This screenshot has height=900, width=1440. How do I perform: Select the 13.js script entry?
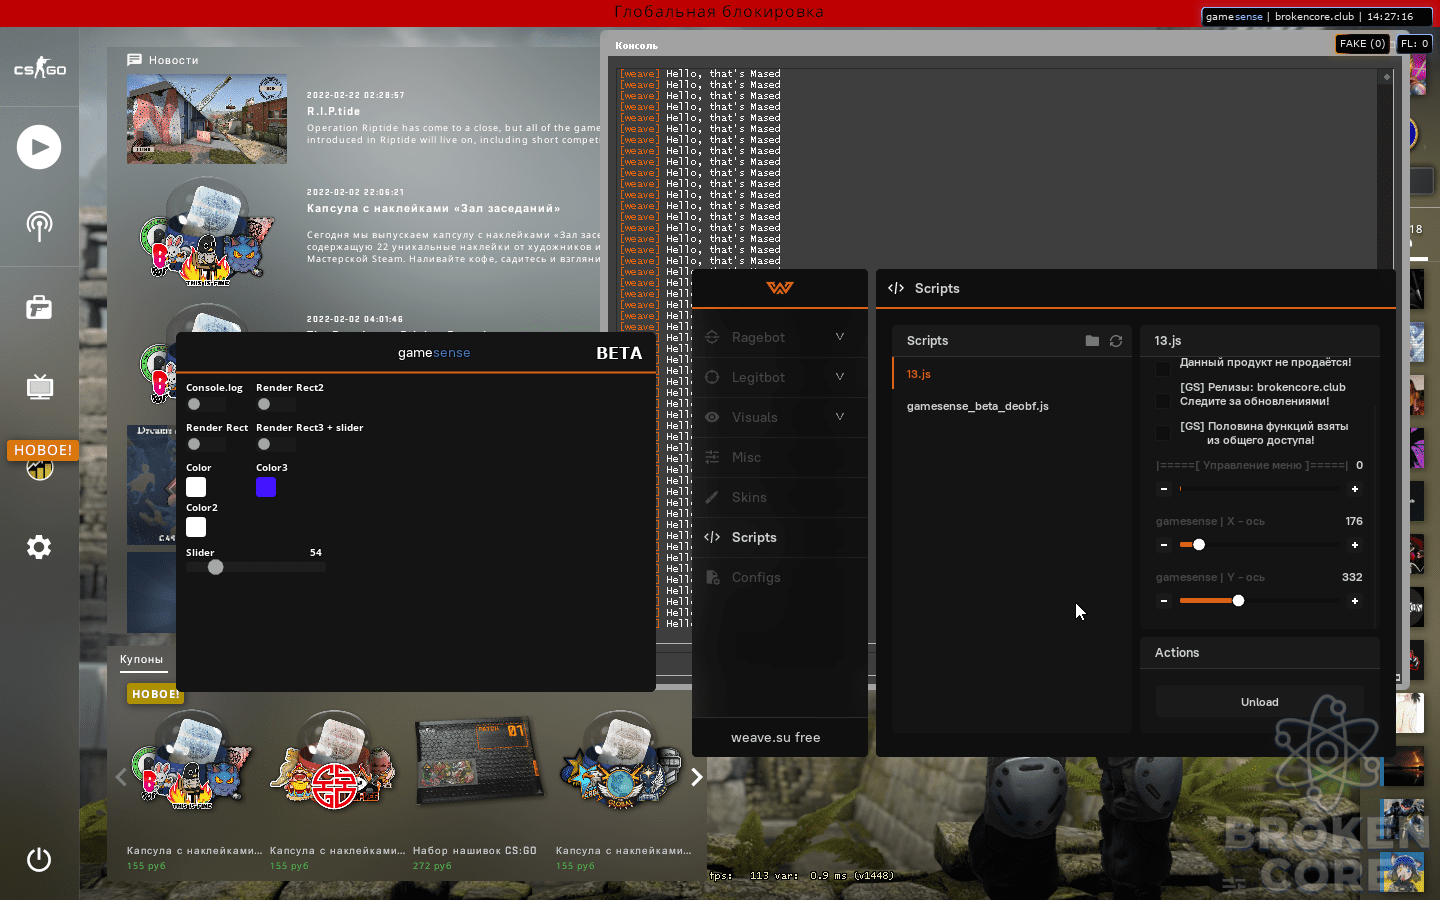[1011, 374]
